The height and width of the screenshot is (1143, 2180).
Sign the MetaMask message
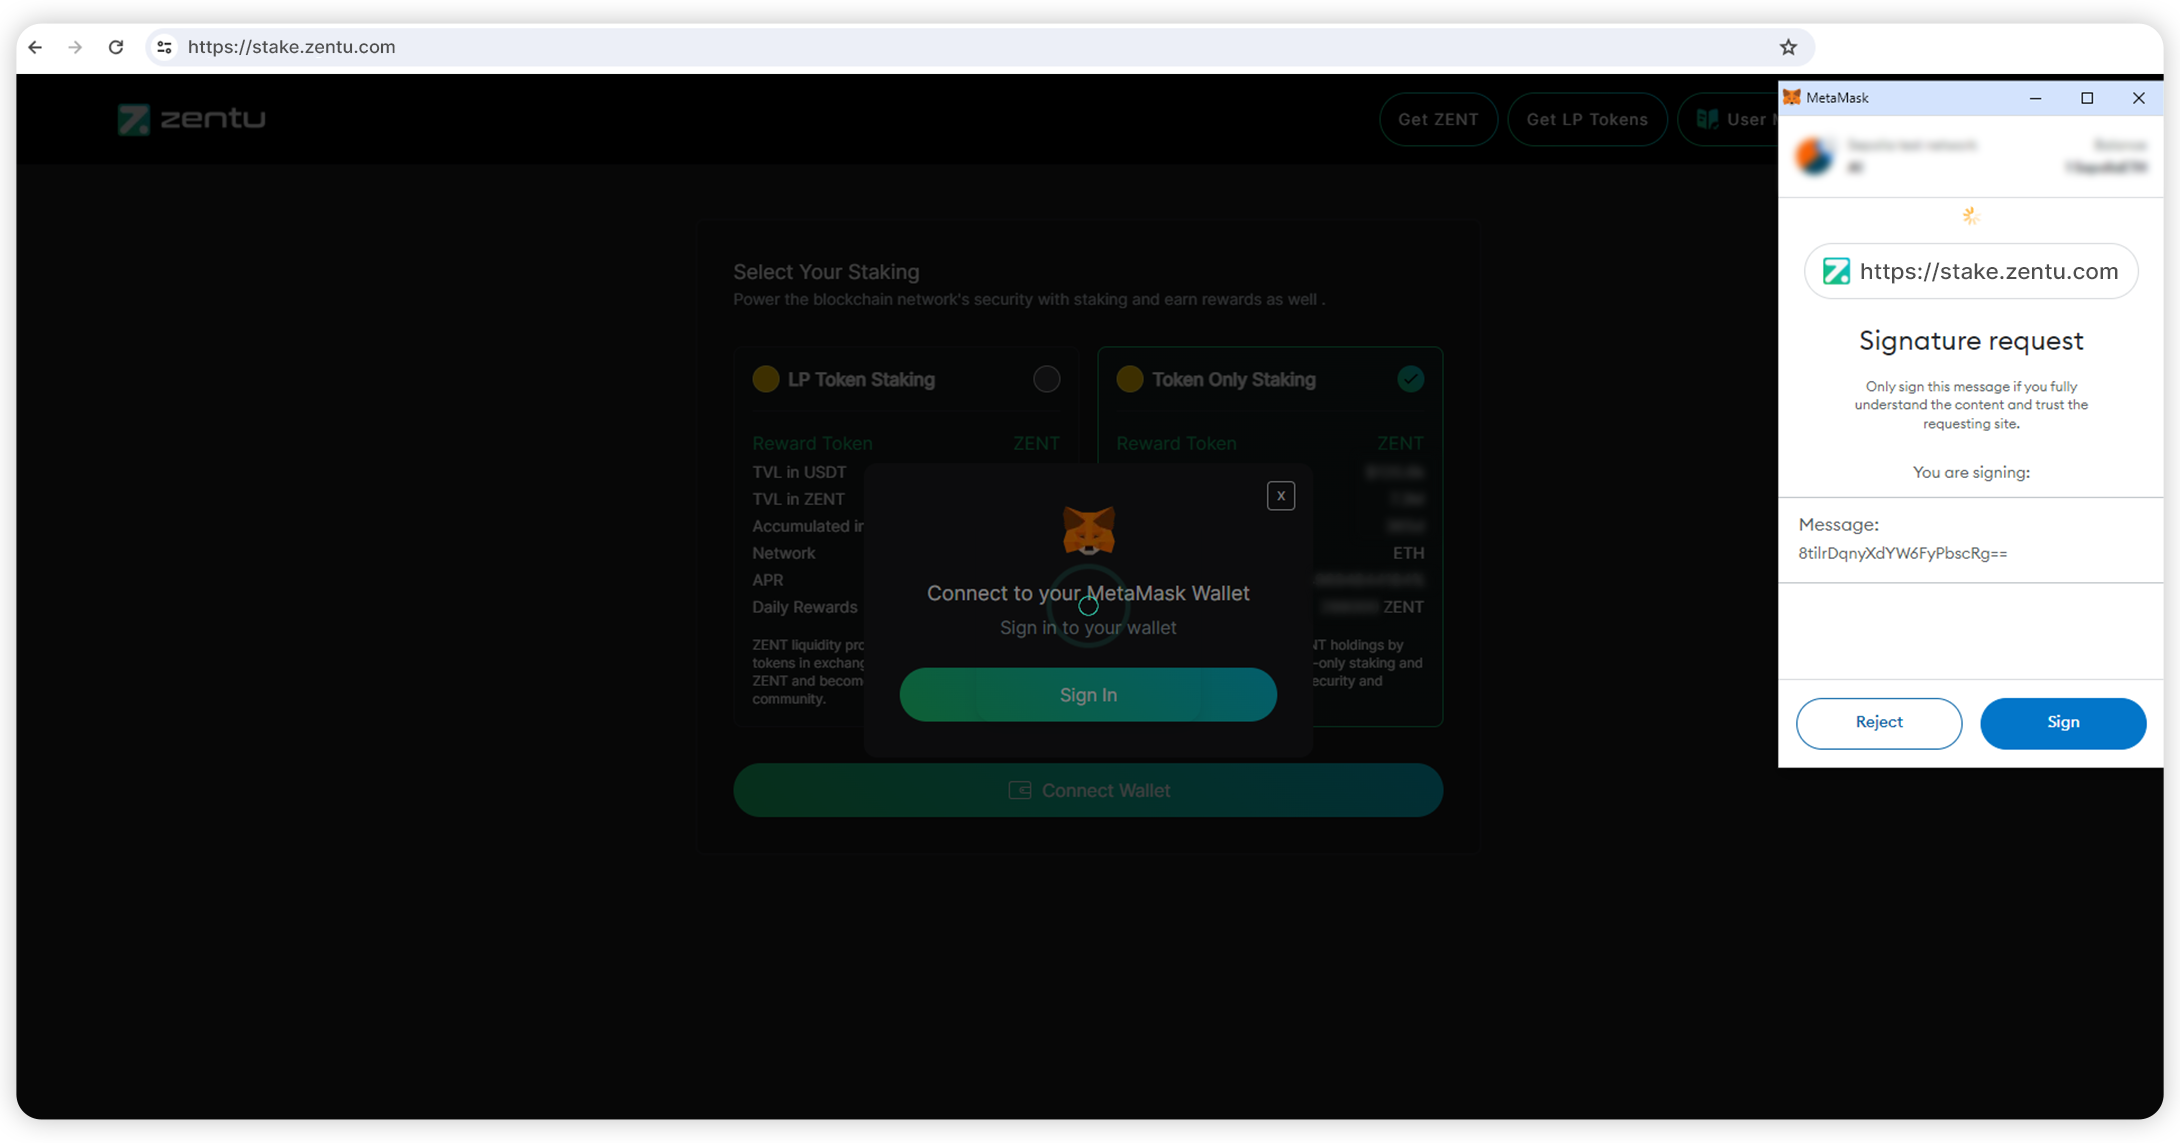pyautogui.click(x=2062, y=722)
